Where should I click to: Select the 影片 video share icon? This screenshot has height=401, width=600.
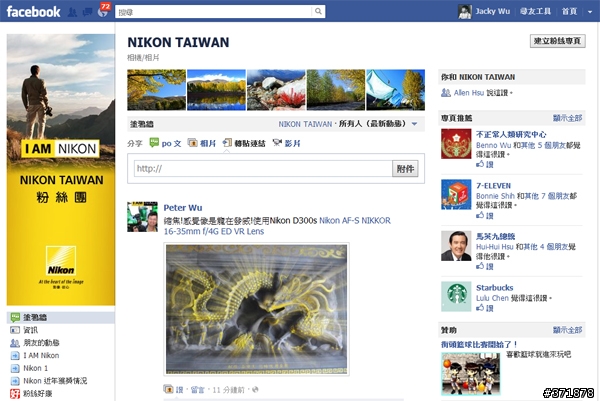coord(277,143)
